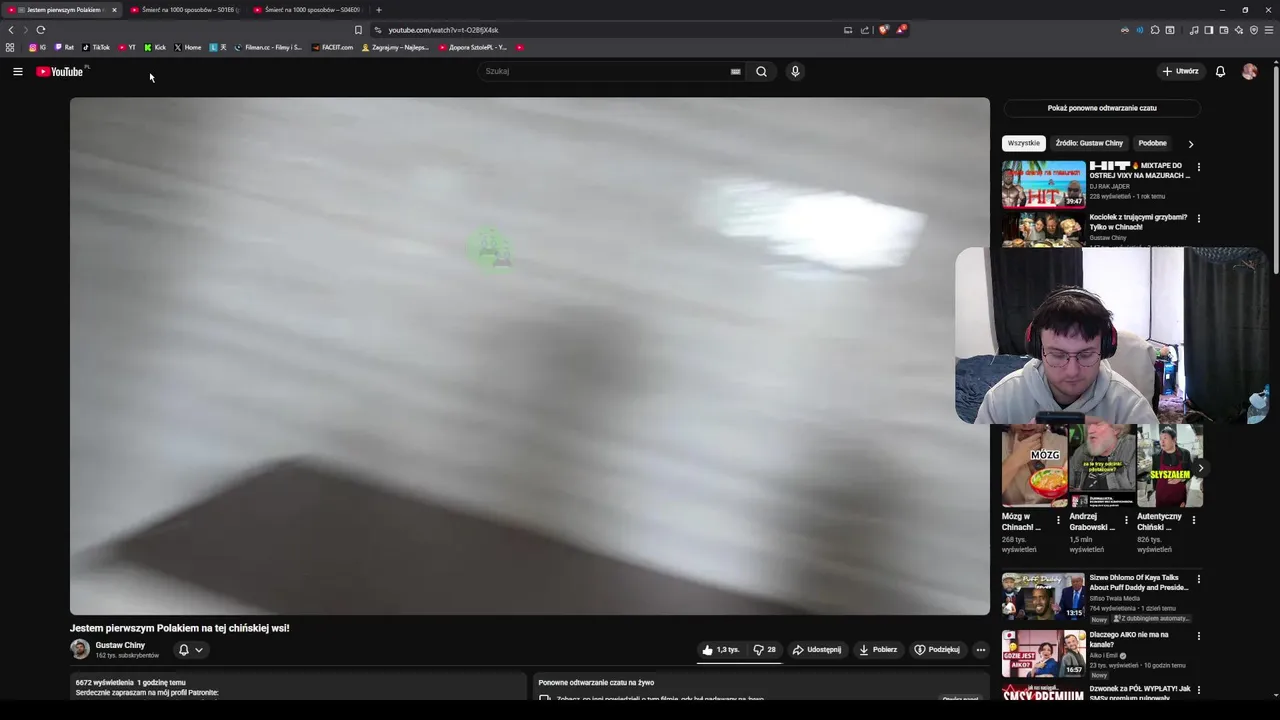Click the Brave Shields lion icon

pos(883,30)
